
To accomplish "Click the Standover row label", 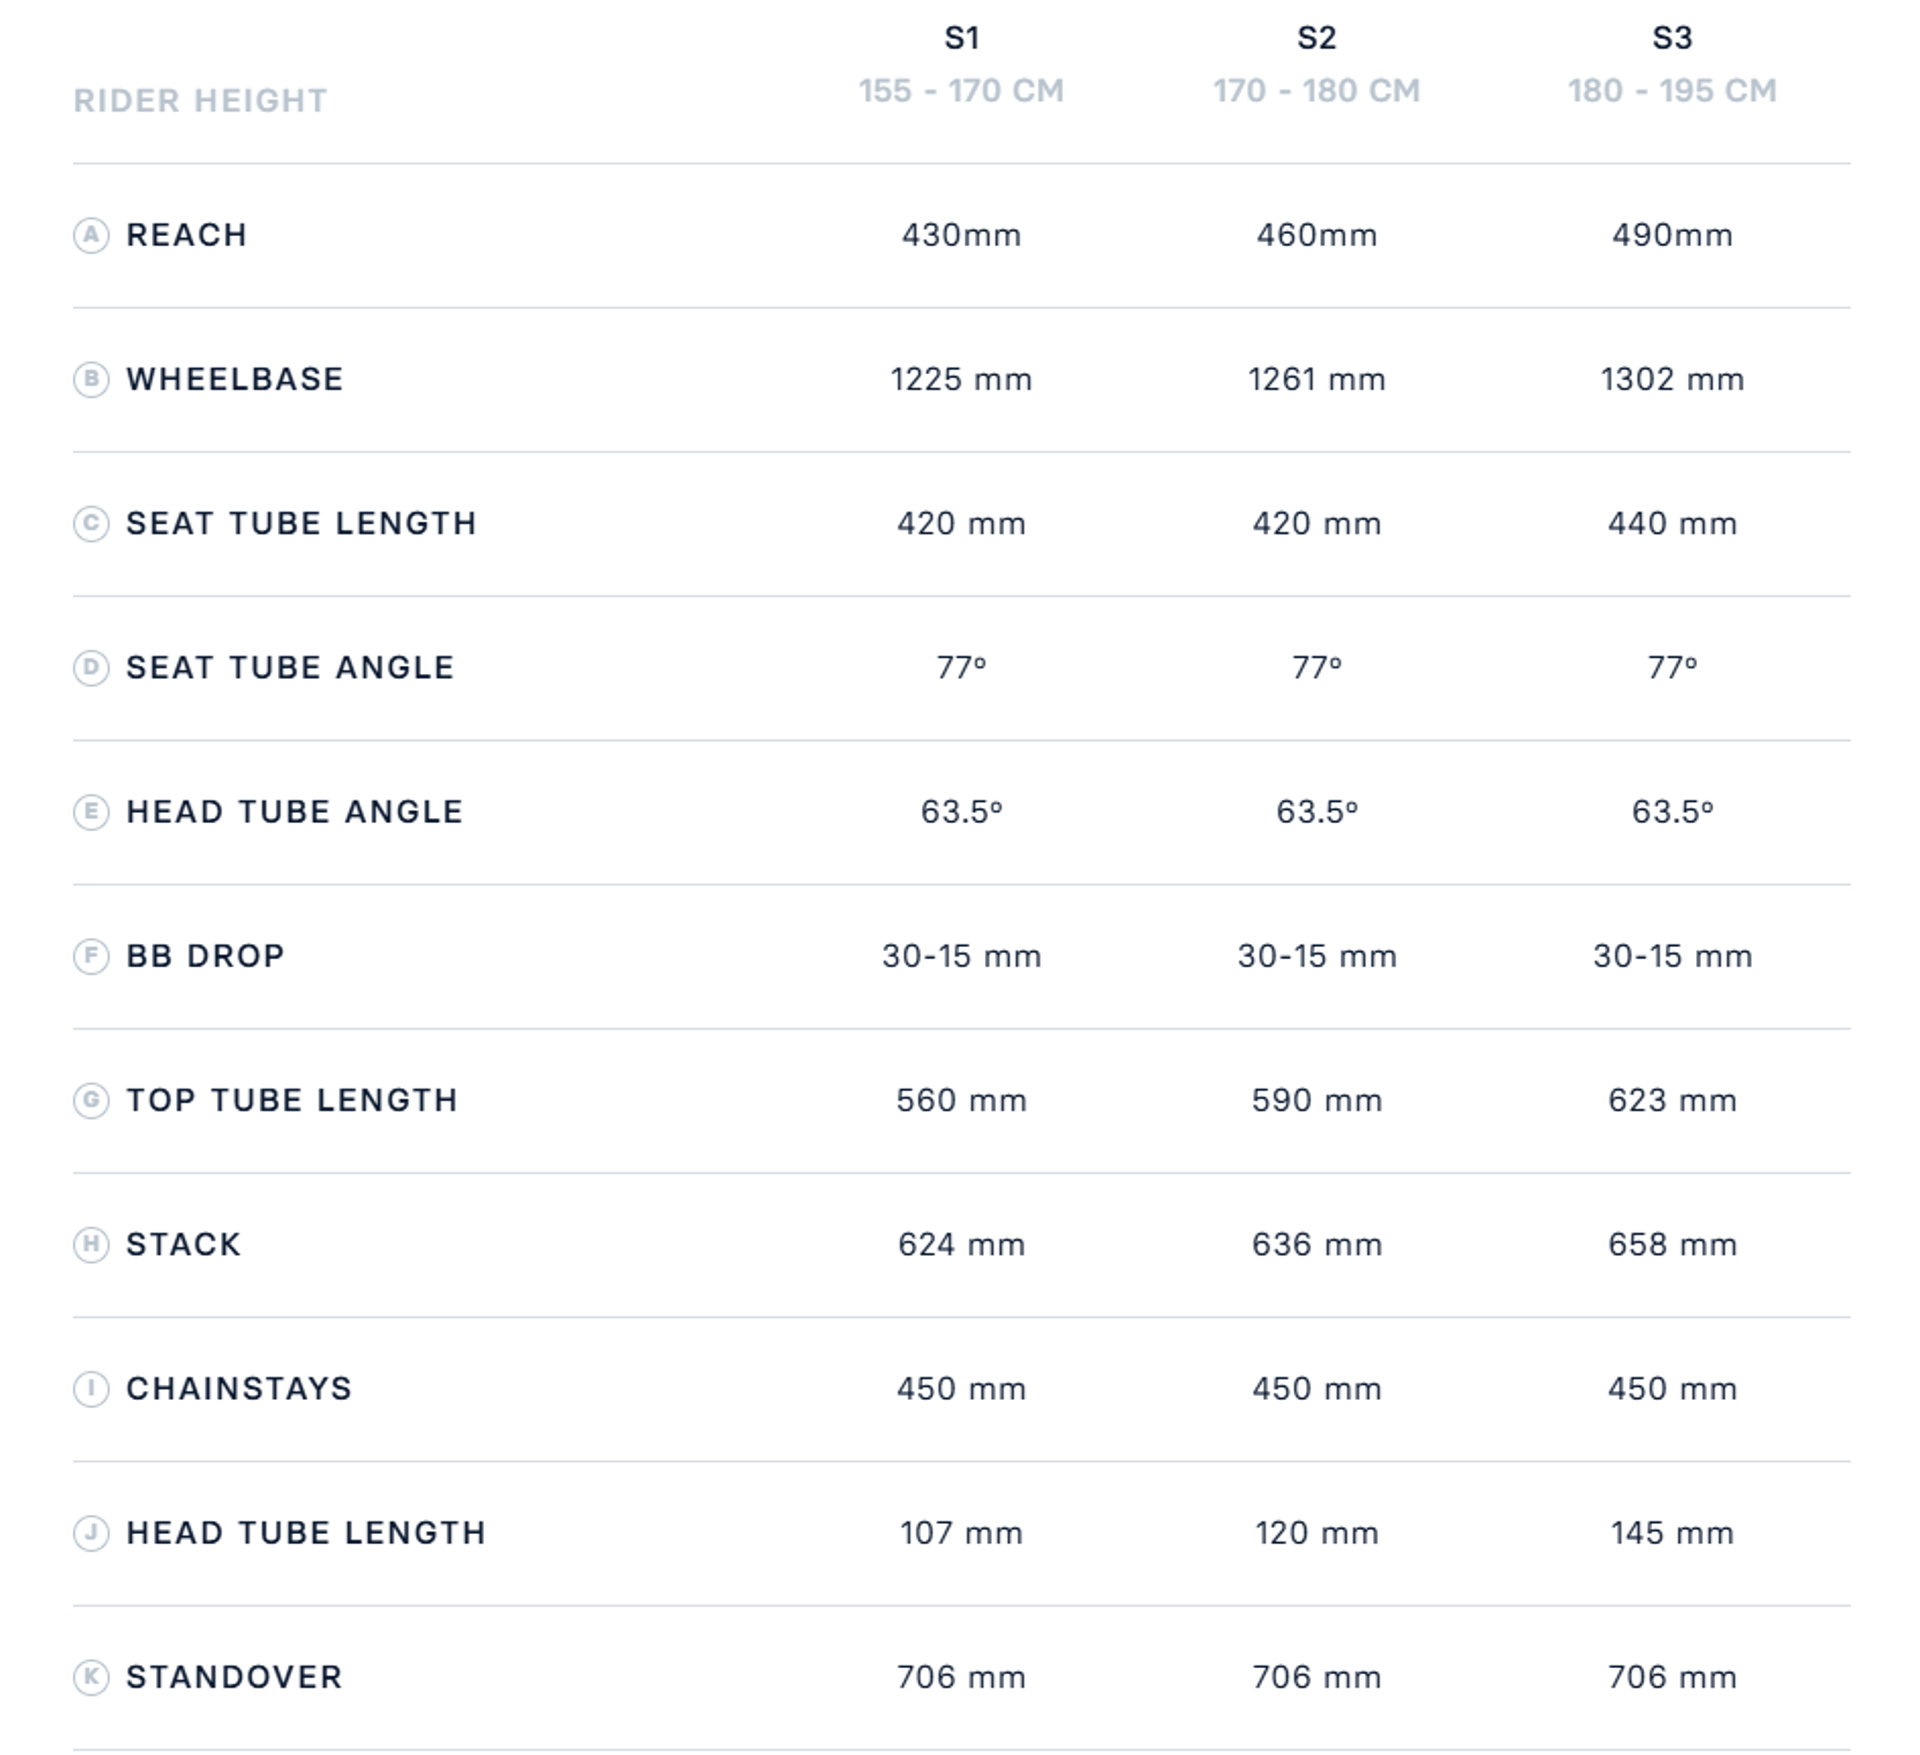I will [234, 1676].
